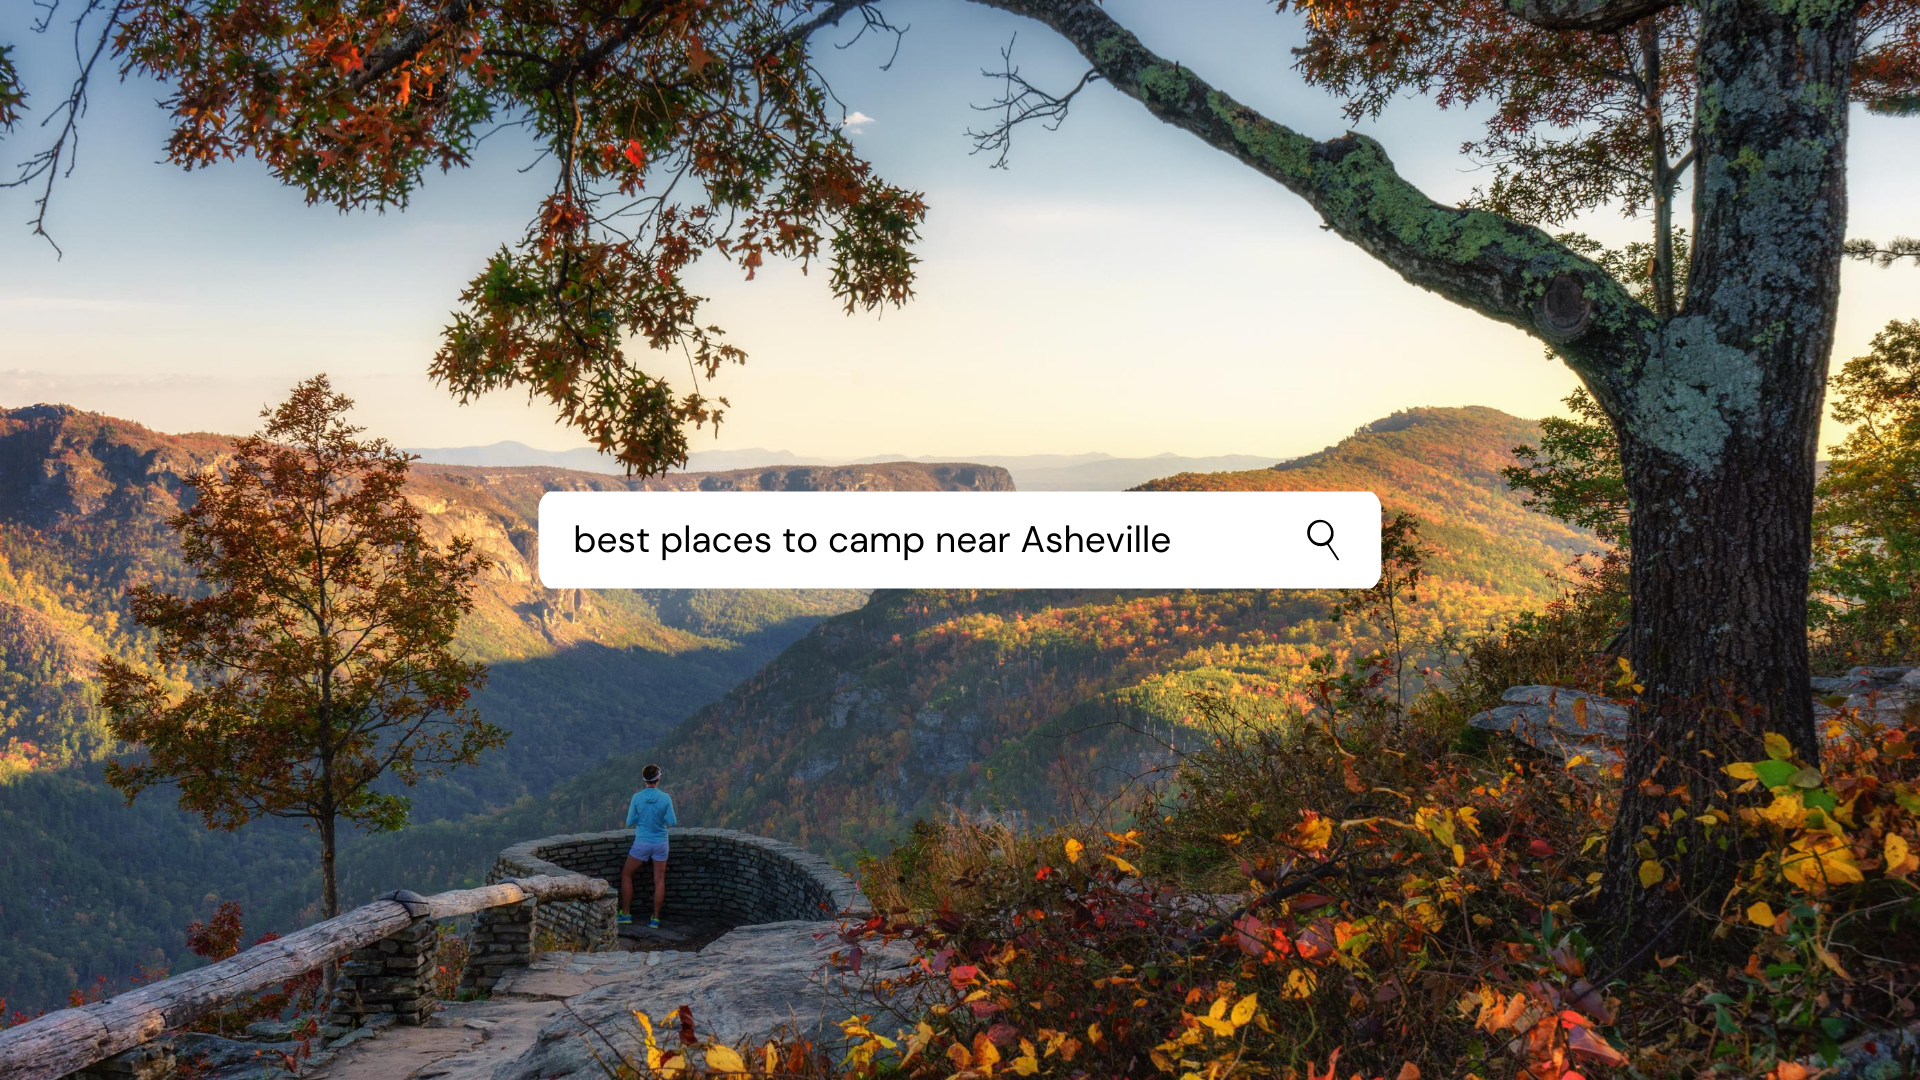Screen dimensions: 1920x1080
Task: Click the word "Asheville" in the search query
Action: 1096,540
